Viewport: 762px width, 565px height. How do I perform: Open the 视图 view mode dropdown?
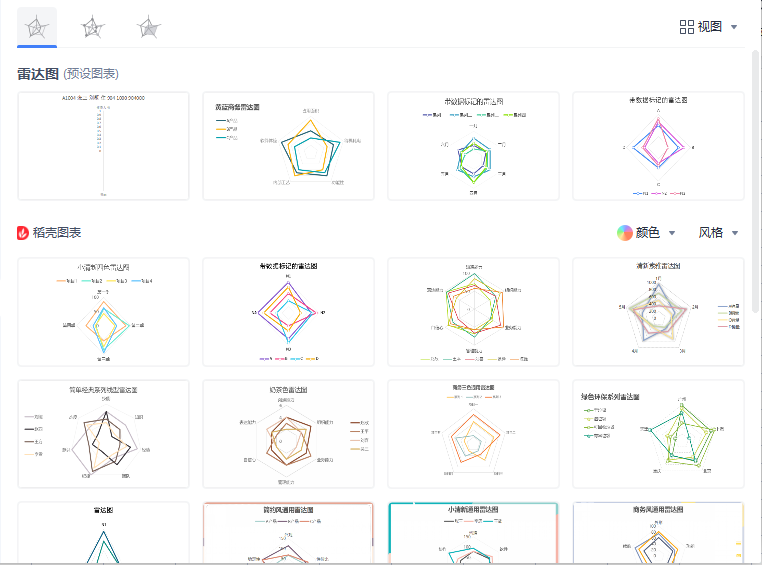(708, 27)
